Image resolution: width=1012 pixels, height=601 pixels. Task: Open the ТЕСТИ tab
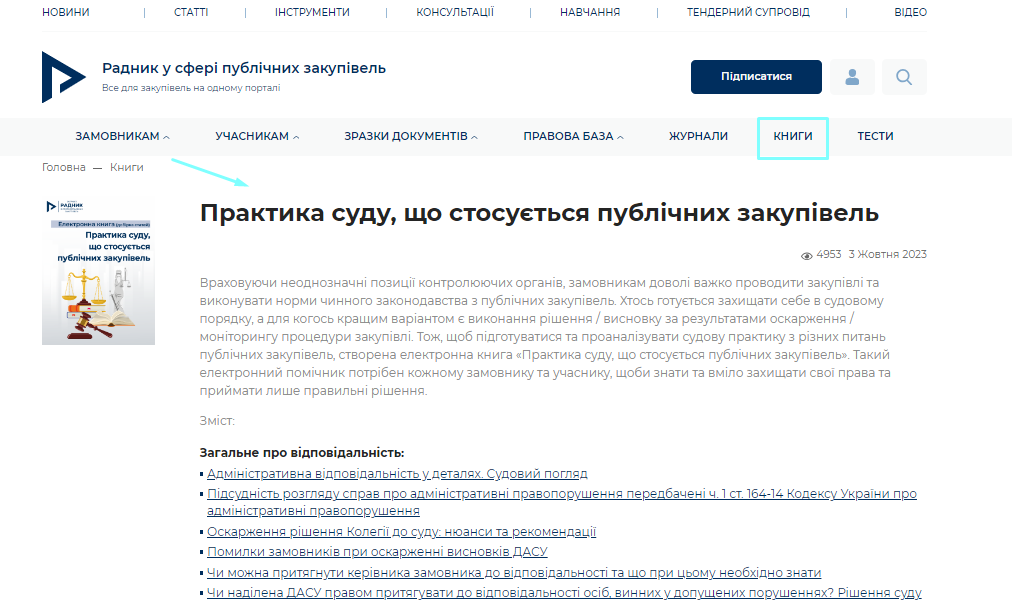pyautogui.click(x=874, y=136)
